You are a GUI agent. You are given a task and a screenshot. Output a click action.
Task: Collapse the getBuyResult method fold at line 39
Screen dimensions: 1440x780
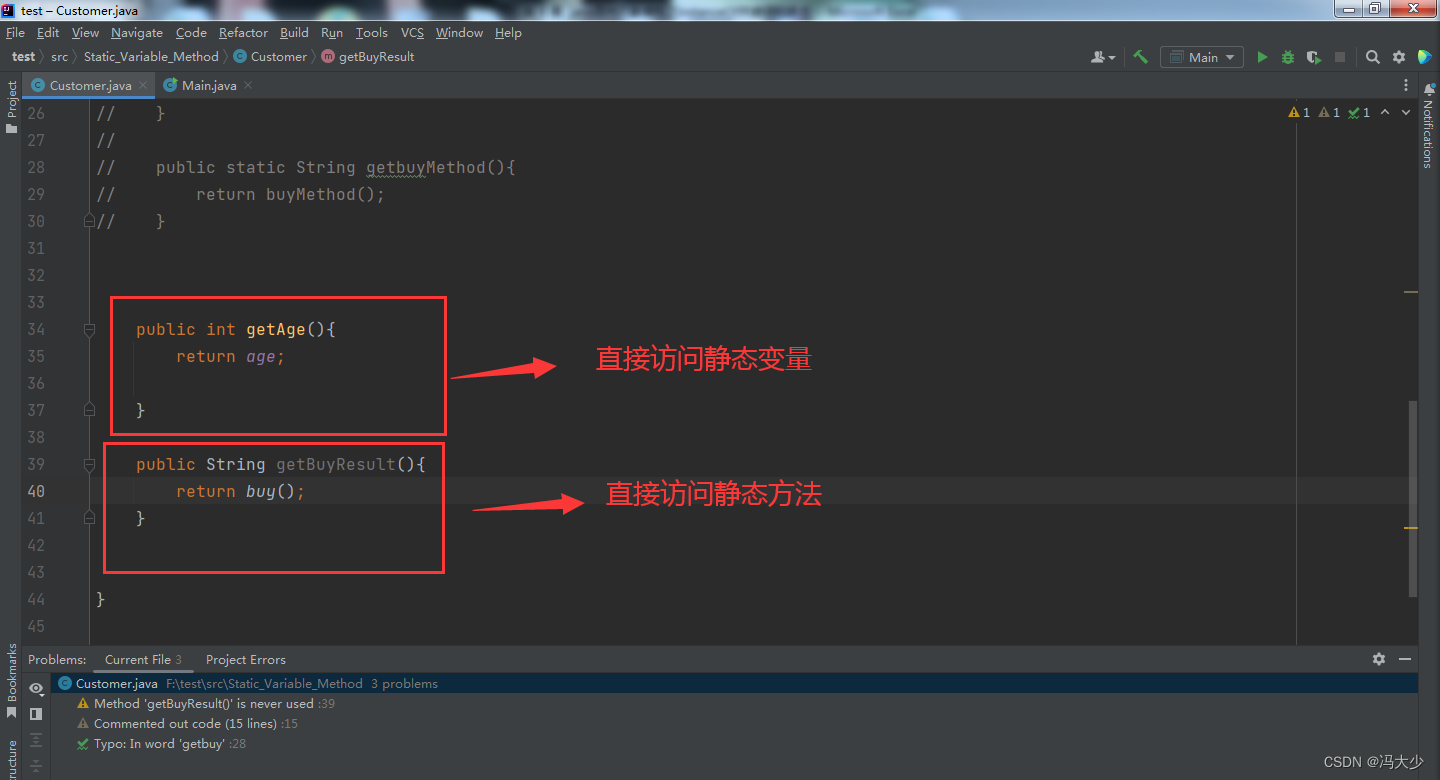[x=89, y=464]
